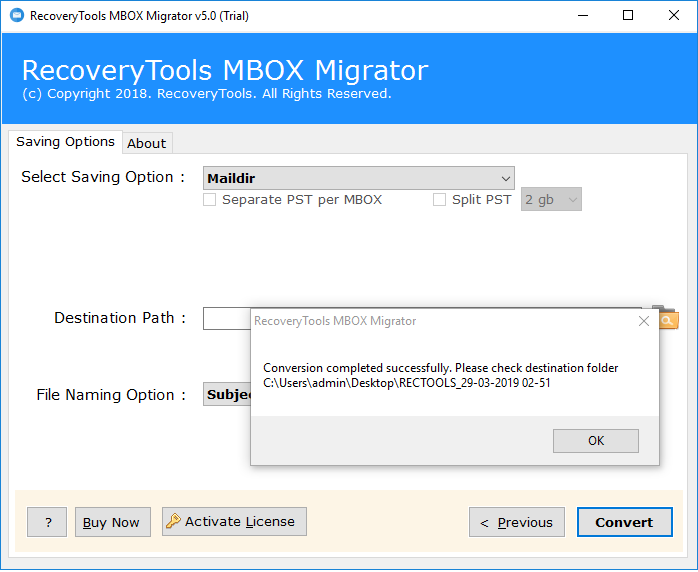Screen dimensions: 698x572
Task: Click the key icon on Activate License
Action: [x=173, y=521]
